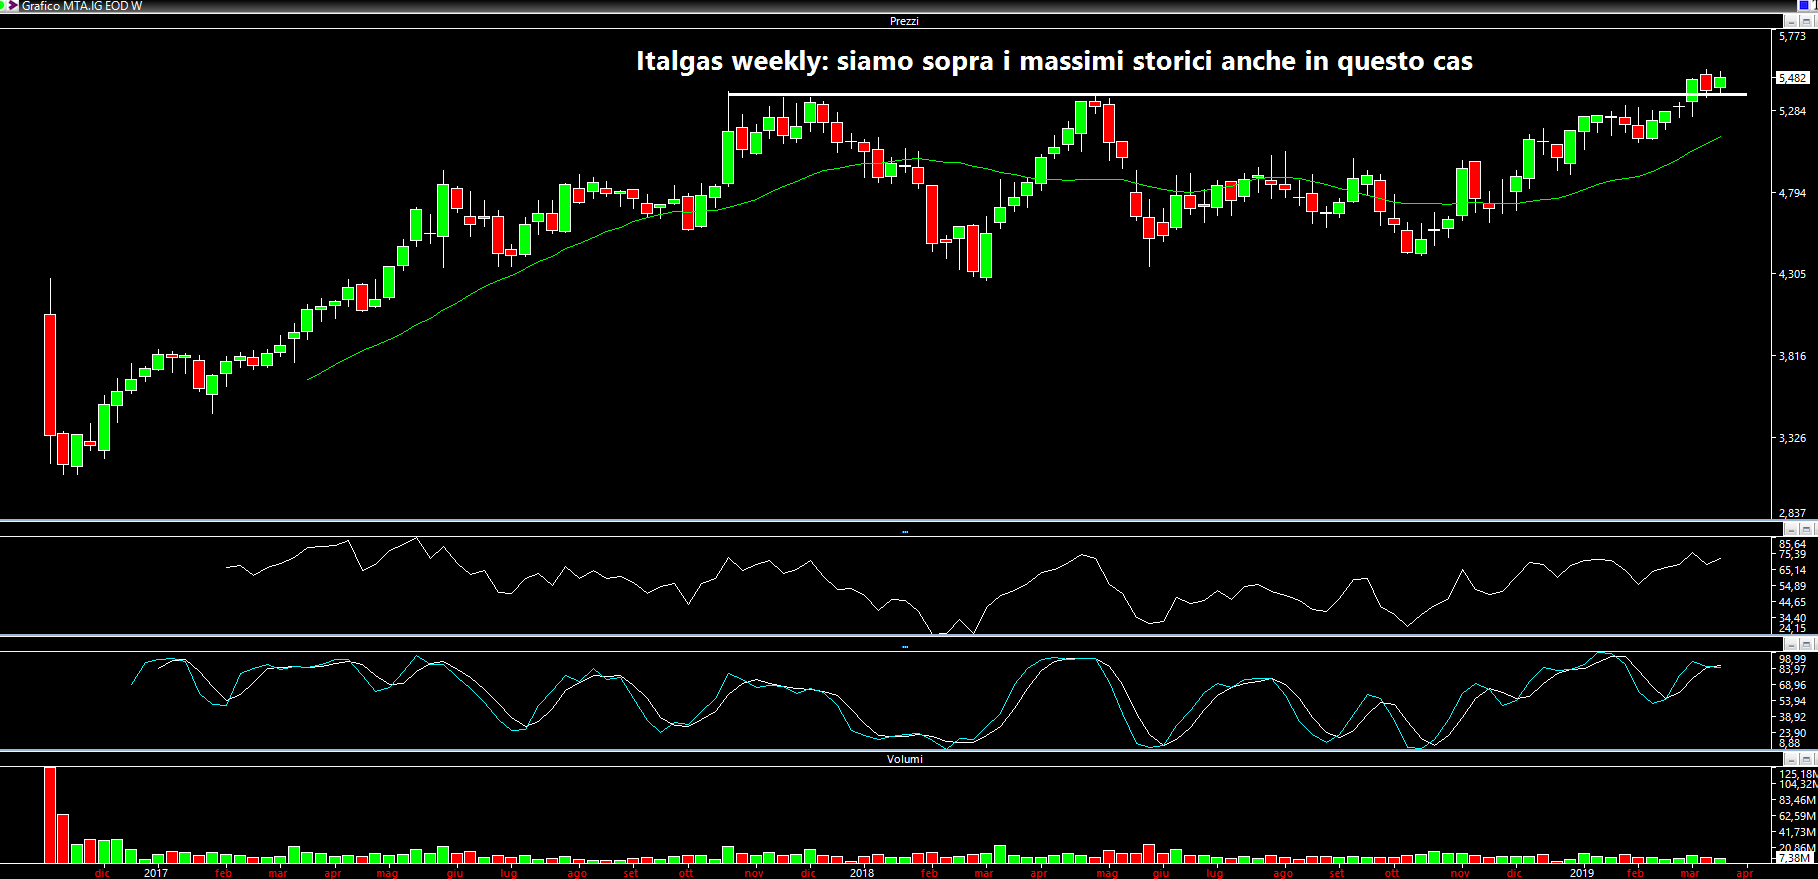Click the 68,96 oscillator scale value

coord(1792,685)
